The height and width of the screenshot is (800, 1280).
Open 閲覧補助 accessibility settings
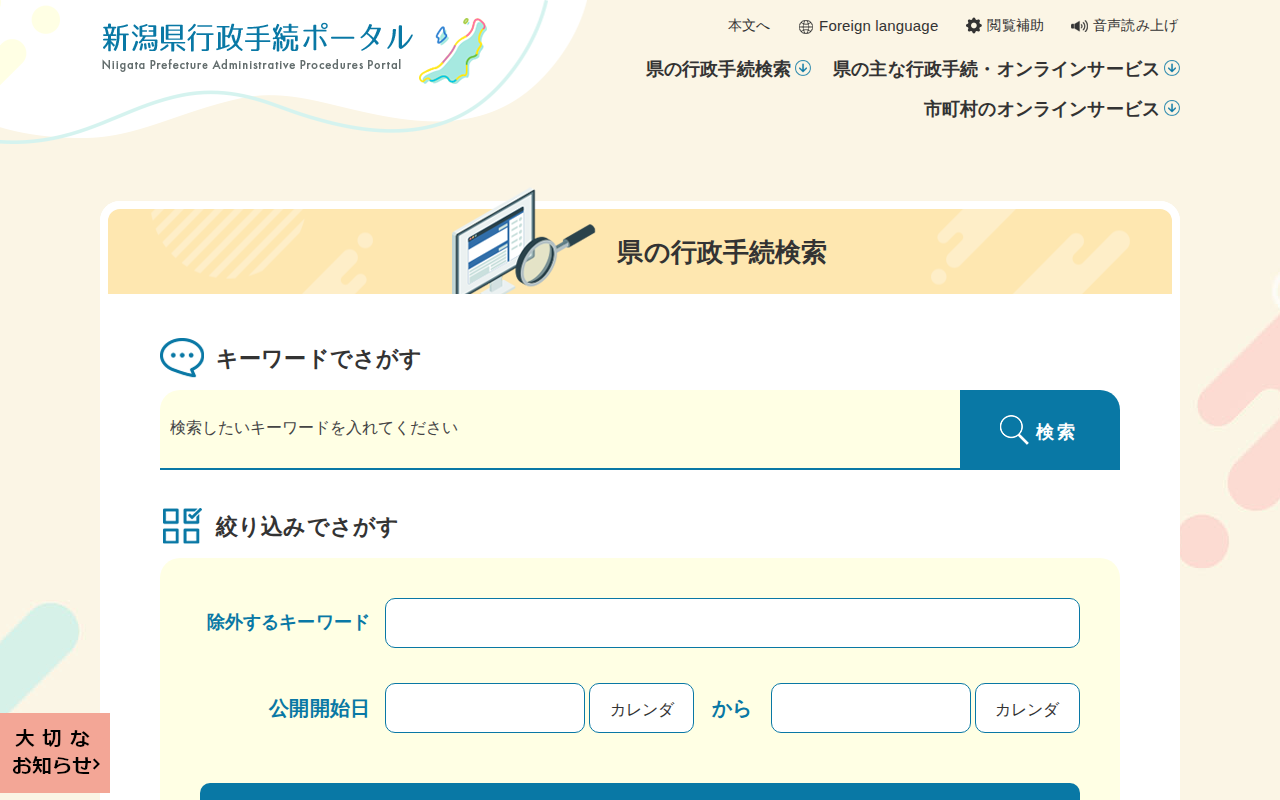[x=1005, y=26]
